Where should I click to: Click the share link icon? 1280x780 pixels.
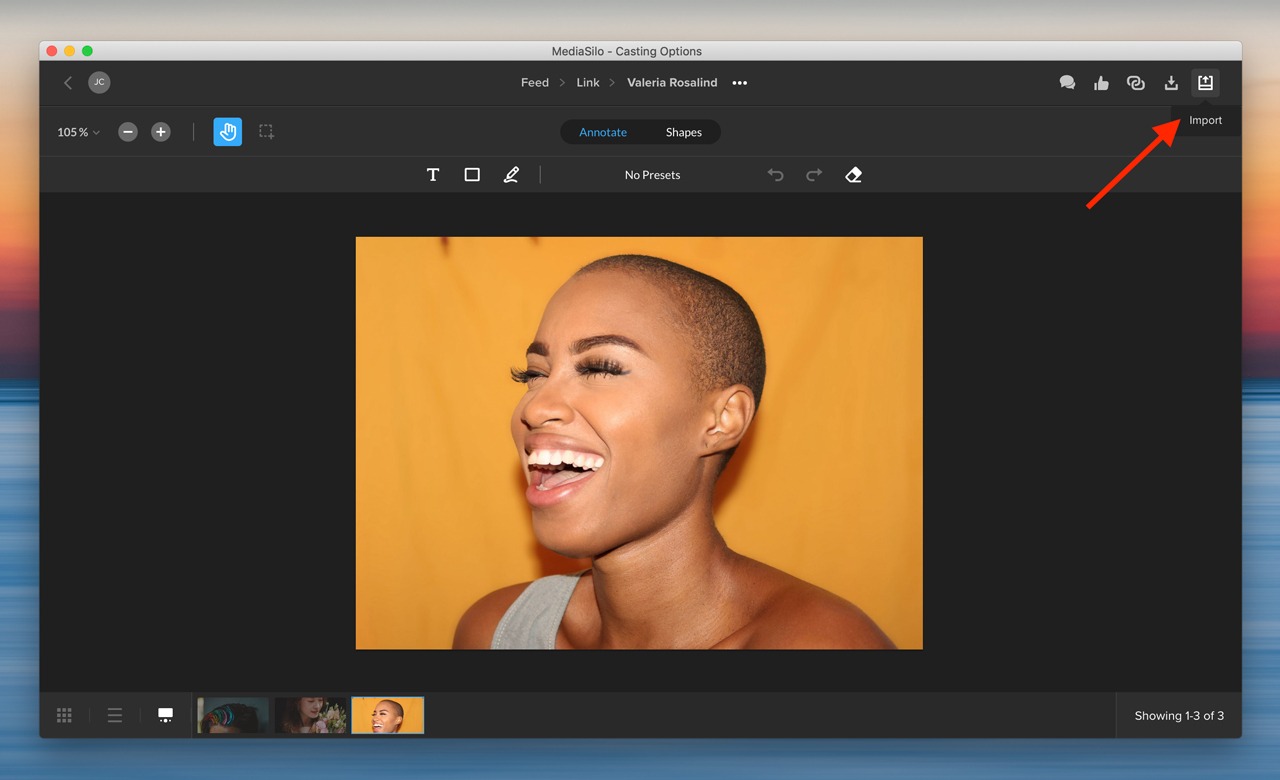[1135, 83]
